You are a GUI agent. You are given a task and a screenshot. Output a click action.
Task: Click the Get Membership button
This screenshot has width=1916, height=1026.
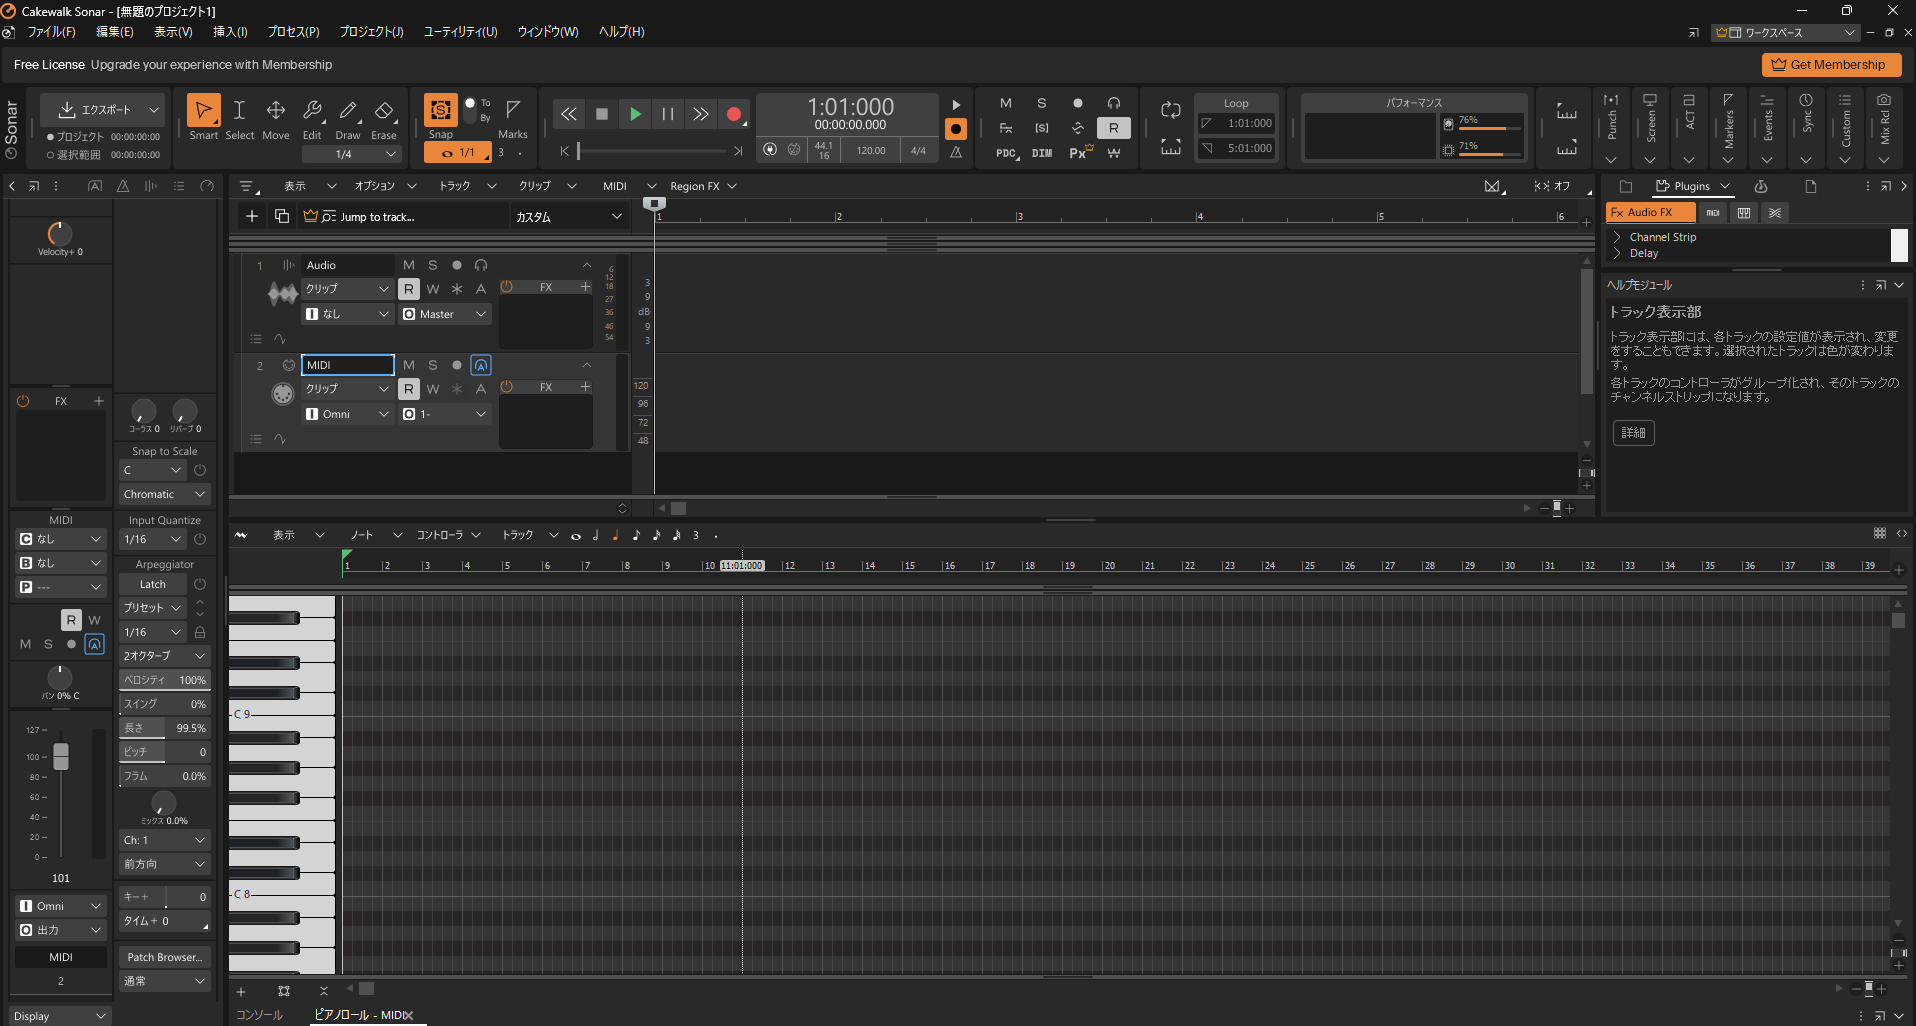(1831, 64)
